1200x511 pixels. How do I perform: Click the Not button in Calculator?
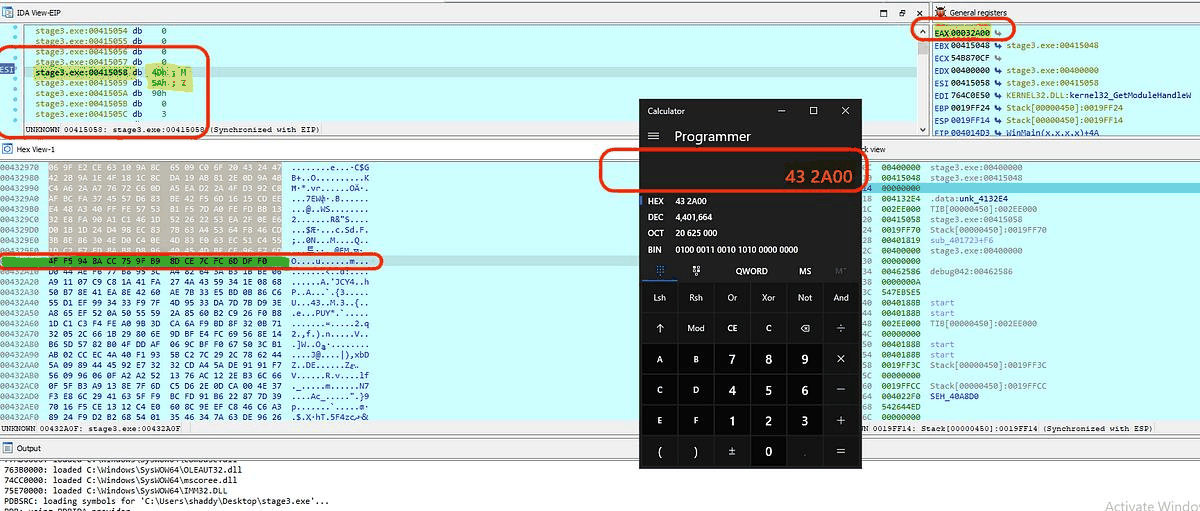click(805, 297)
